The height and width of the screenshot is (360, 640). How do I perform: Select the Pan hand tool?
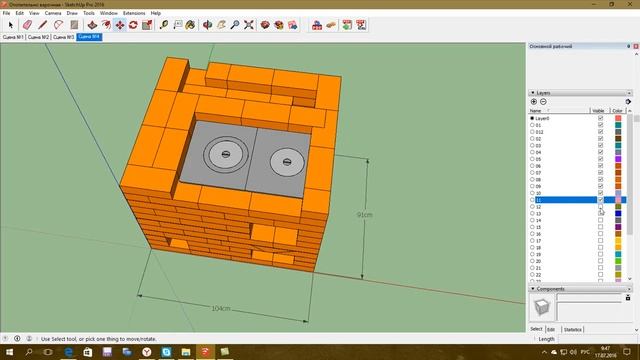pos(221,25)
